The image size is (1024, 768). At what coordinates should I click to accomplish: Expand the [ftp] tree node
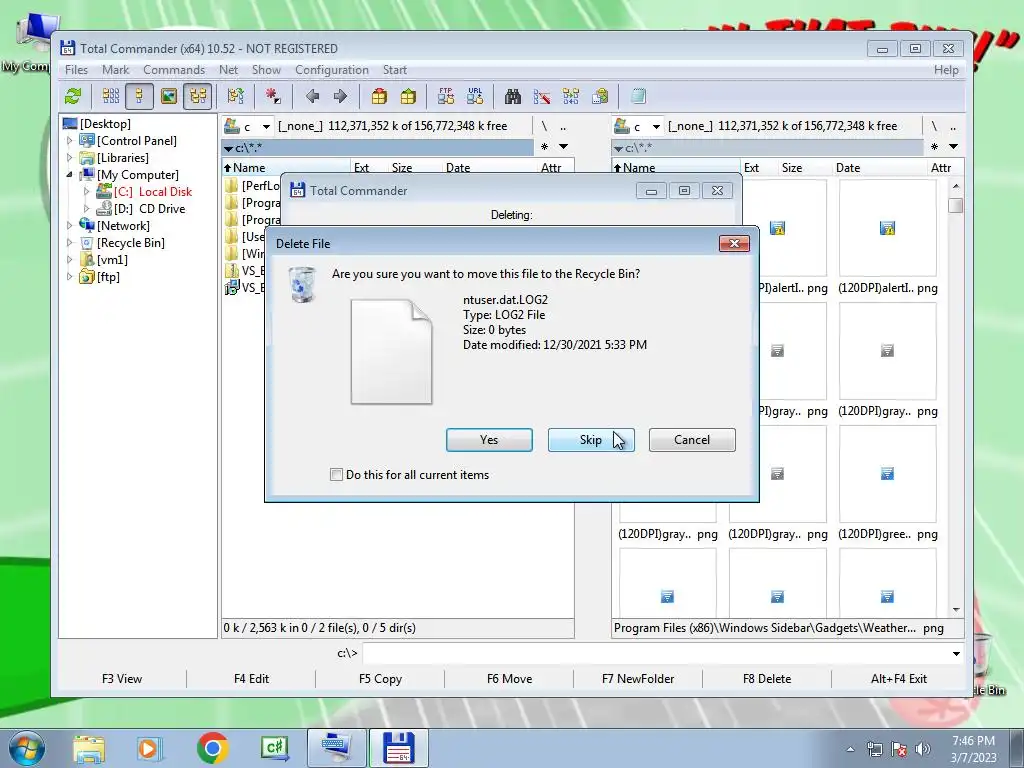point(70,276)
